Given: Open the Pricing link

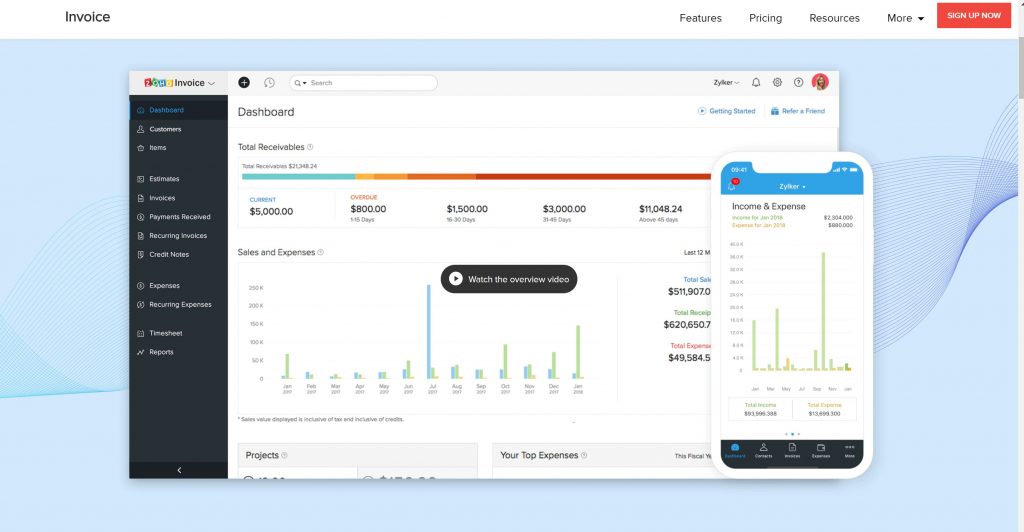Looking at the screenshot, I should tap(765, 18).
